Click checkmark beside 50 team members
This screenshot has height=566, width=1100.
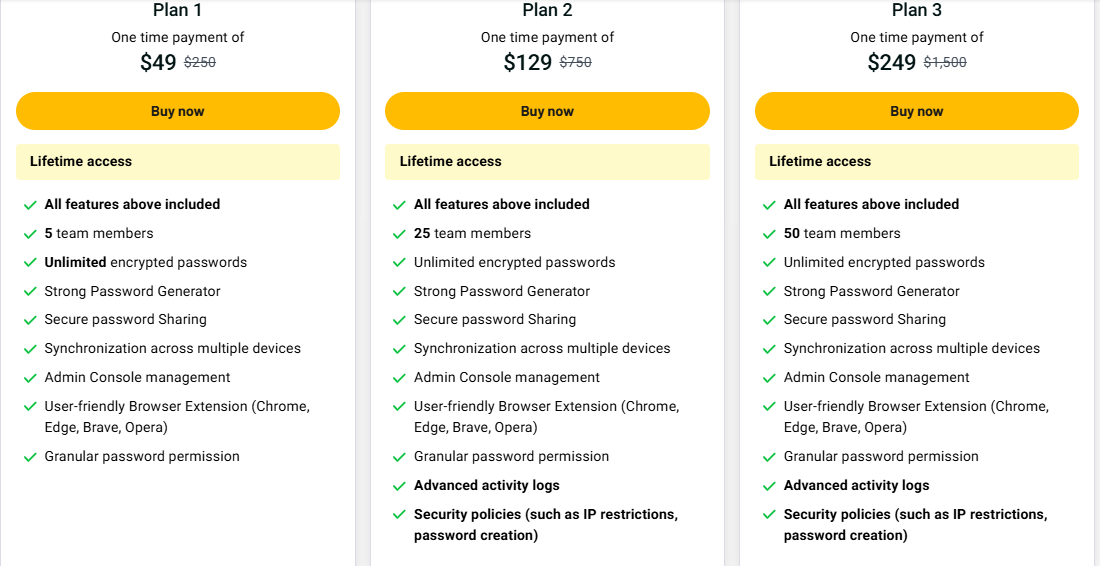click(769, 234)
